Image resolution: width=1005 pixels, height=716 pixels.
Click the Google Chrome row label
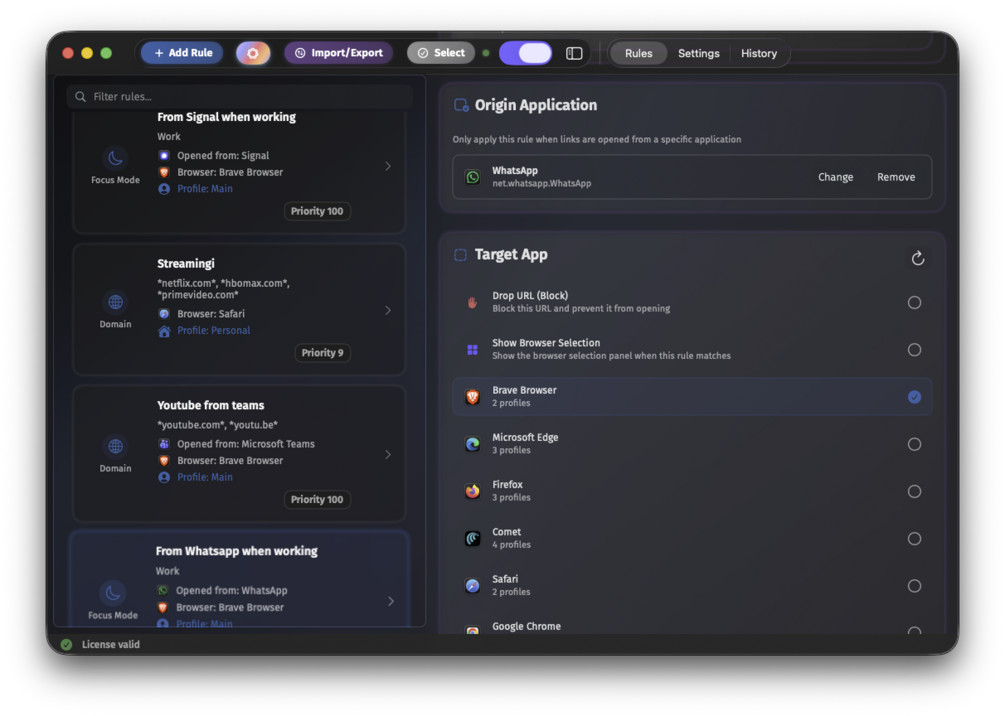point(526,626)
